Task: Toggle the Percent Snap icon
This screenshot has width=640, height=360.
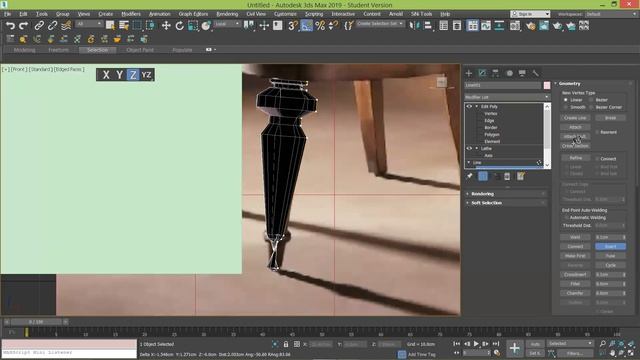Action: [x=320, y=26]
